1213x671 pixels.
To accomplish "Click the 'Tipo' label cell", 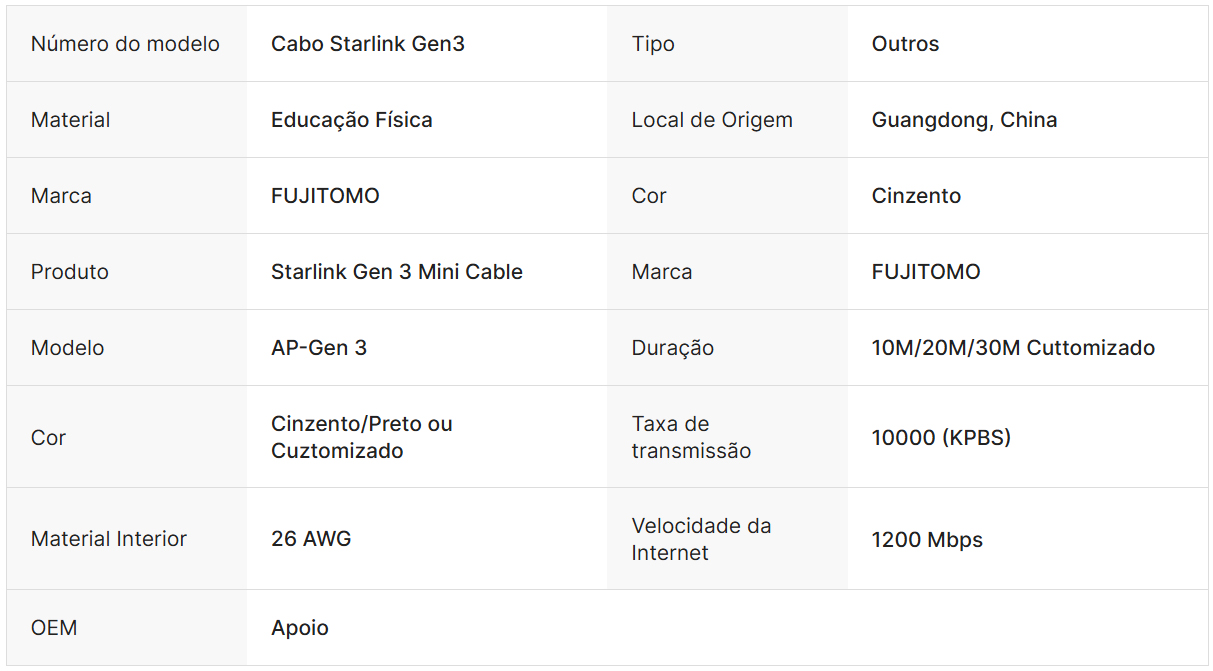I will tap(653, 44).
